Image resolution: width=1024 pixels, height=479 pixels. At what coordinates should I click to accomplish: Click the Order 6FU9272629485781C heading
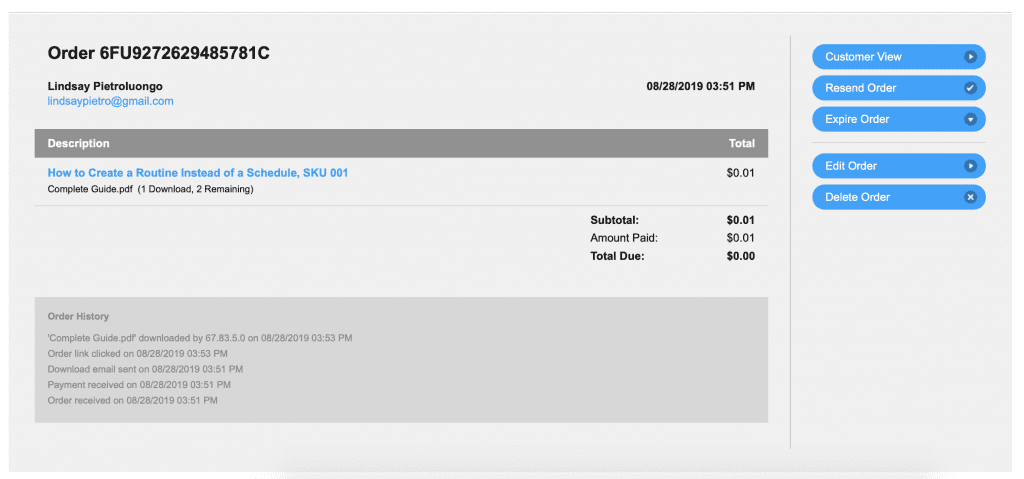(158, 53)
